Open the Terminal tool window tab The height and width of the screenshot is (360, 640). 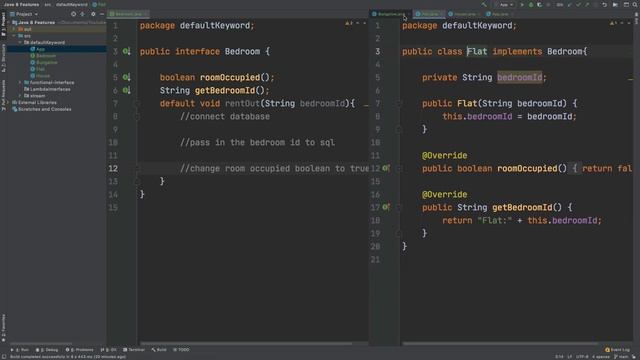134,350
